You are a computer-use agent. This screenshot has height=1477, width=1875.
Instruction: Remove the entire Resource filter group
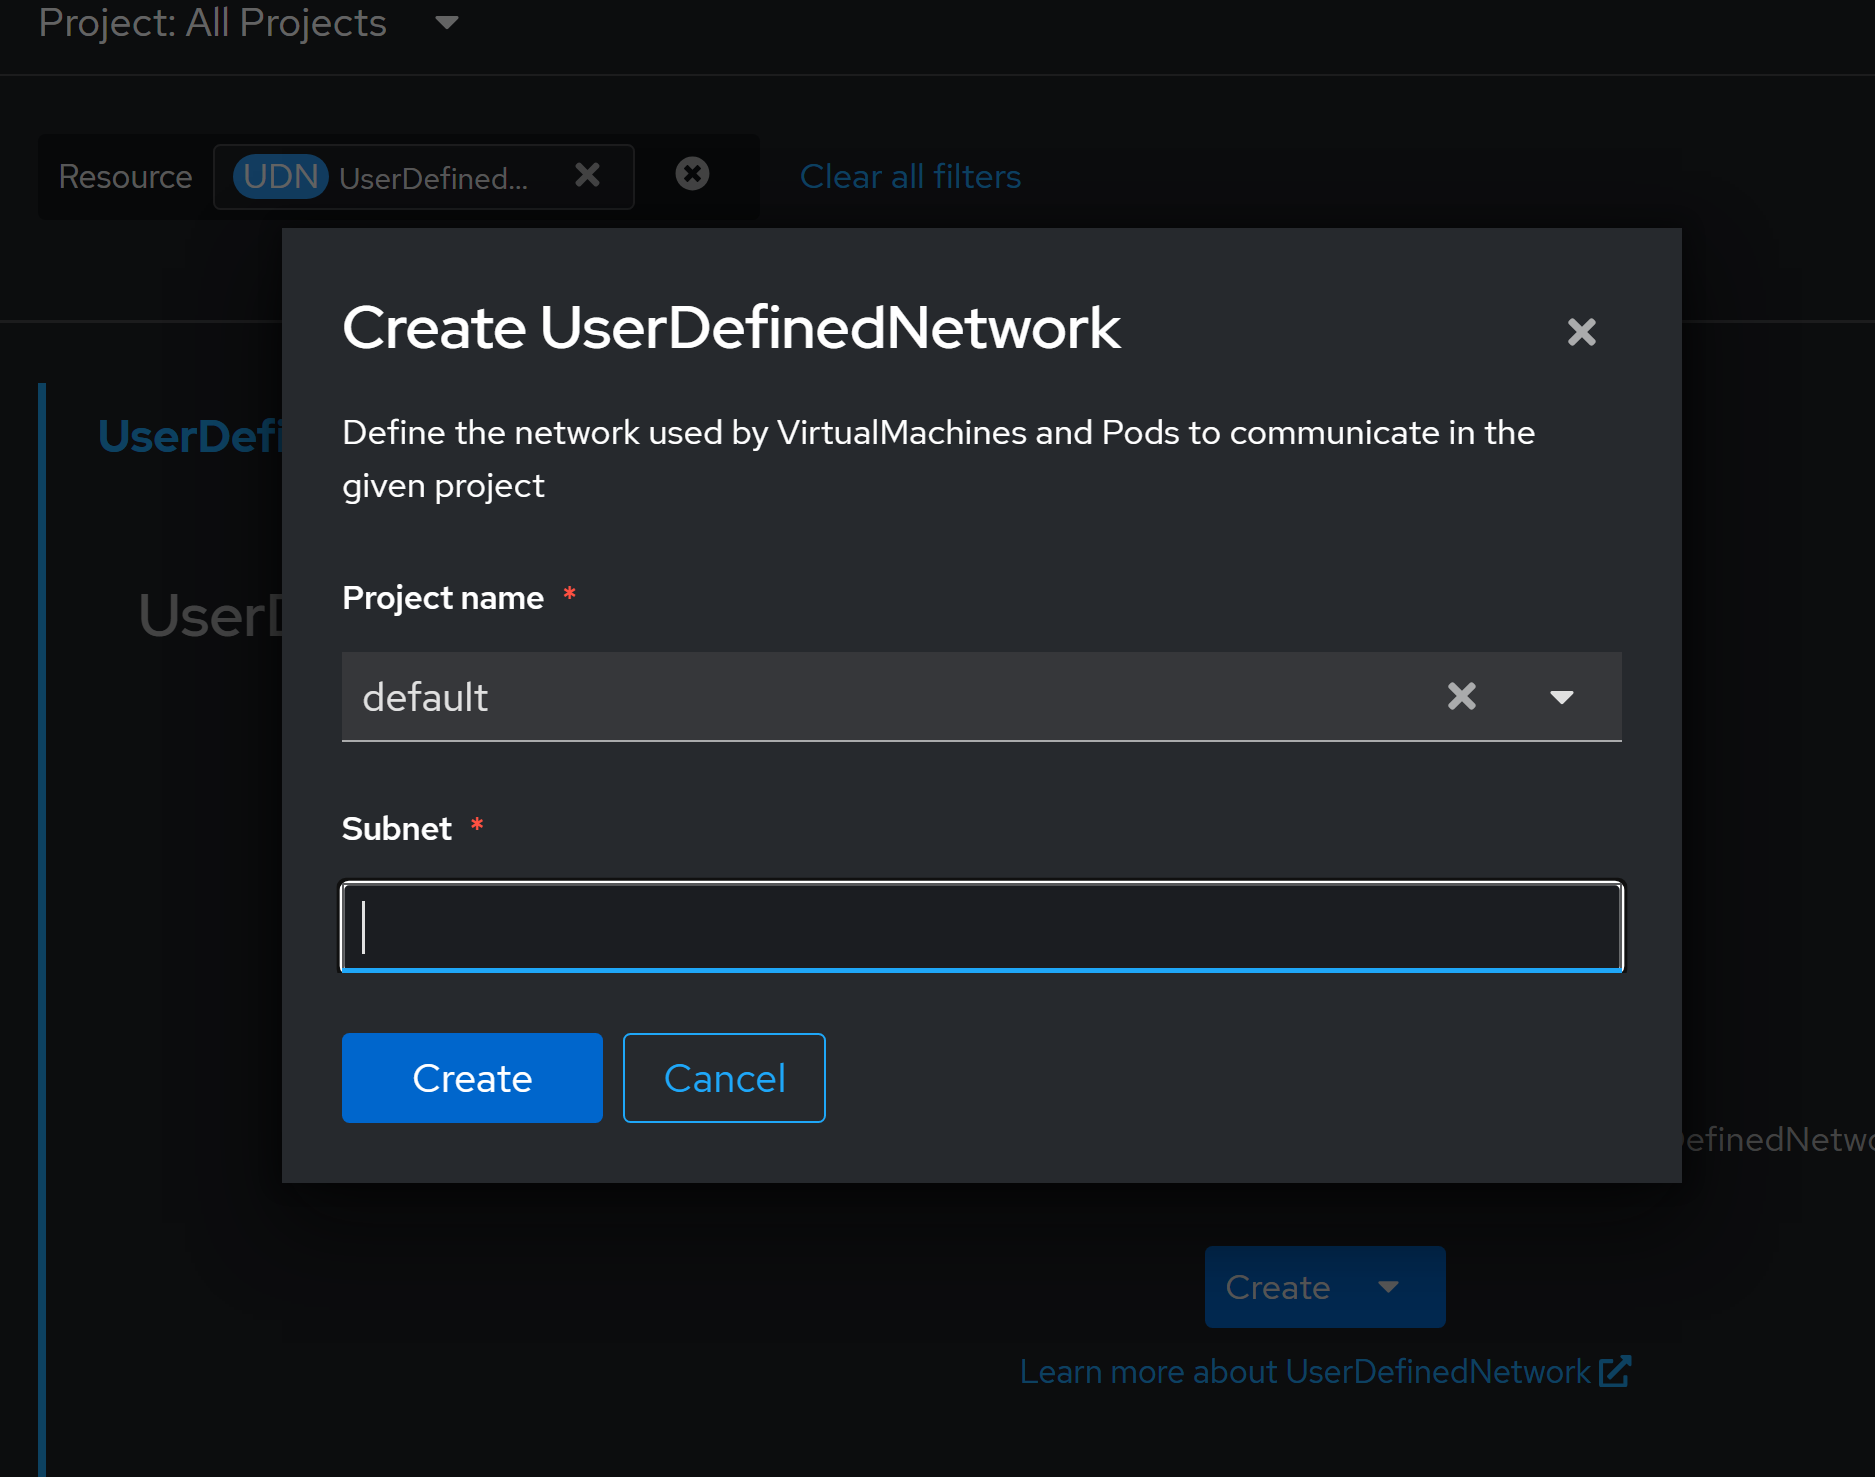(692, 174)
